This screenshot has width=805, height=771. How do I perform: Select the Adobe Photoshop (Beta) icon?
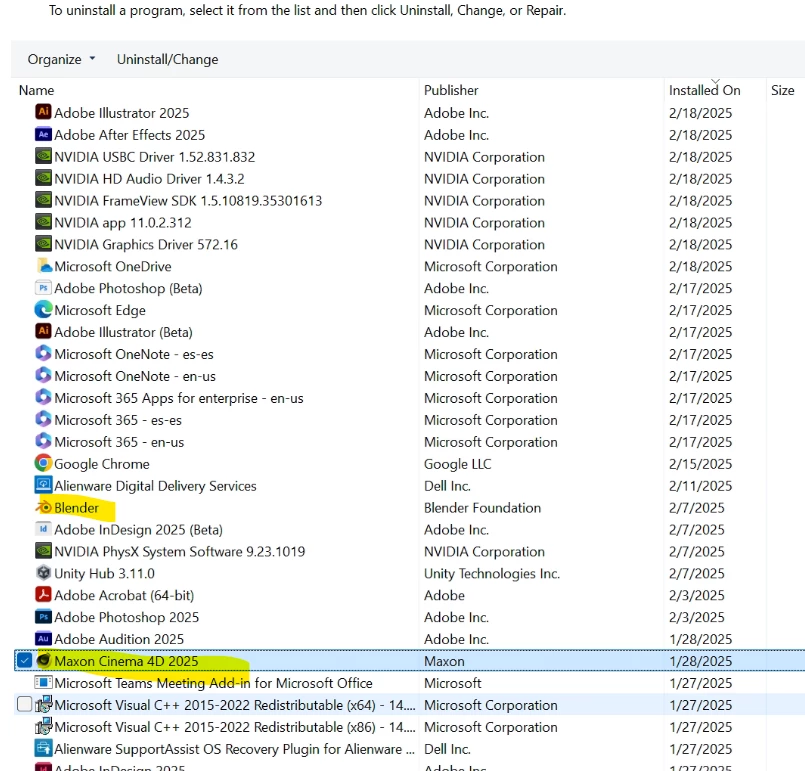click(x=43, y=288)
